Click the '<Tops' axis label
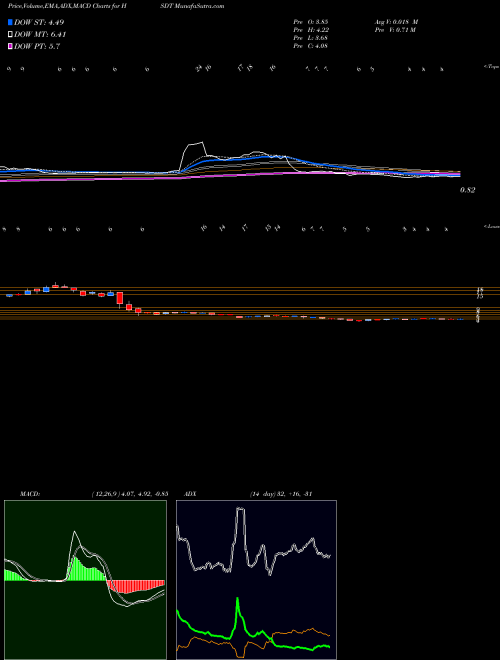 (x=491, y=67)
